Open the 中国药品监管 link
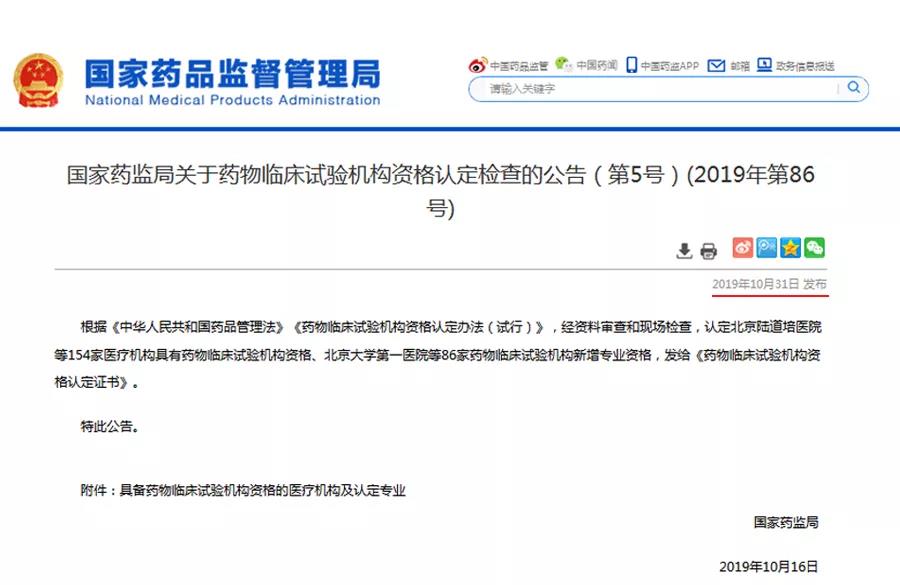The width and height of the screenshot is (900, 585). tap(519, 66)
